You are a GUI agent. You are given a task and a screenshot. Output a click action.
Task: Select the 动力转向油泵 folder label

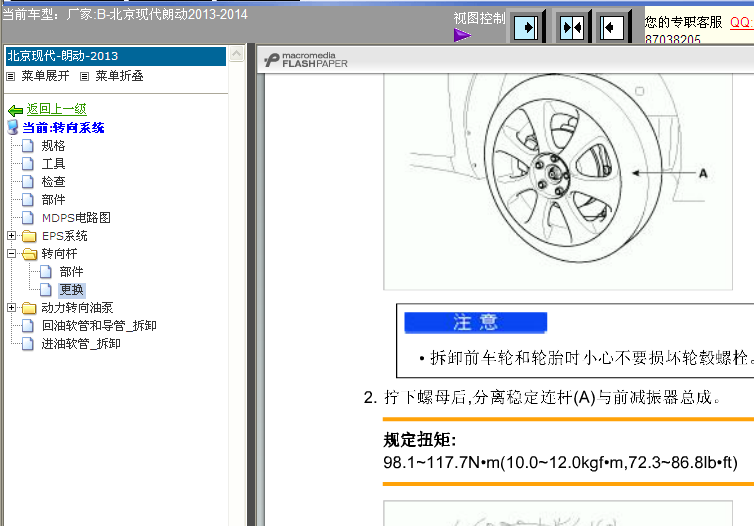click(77, 308)
